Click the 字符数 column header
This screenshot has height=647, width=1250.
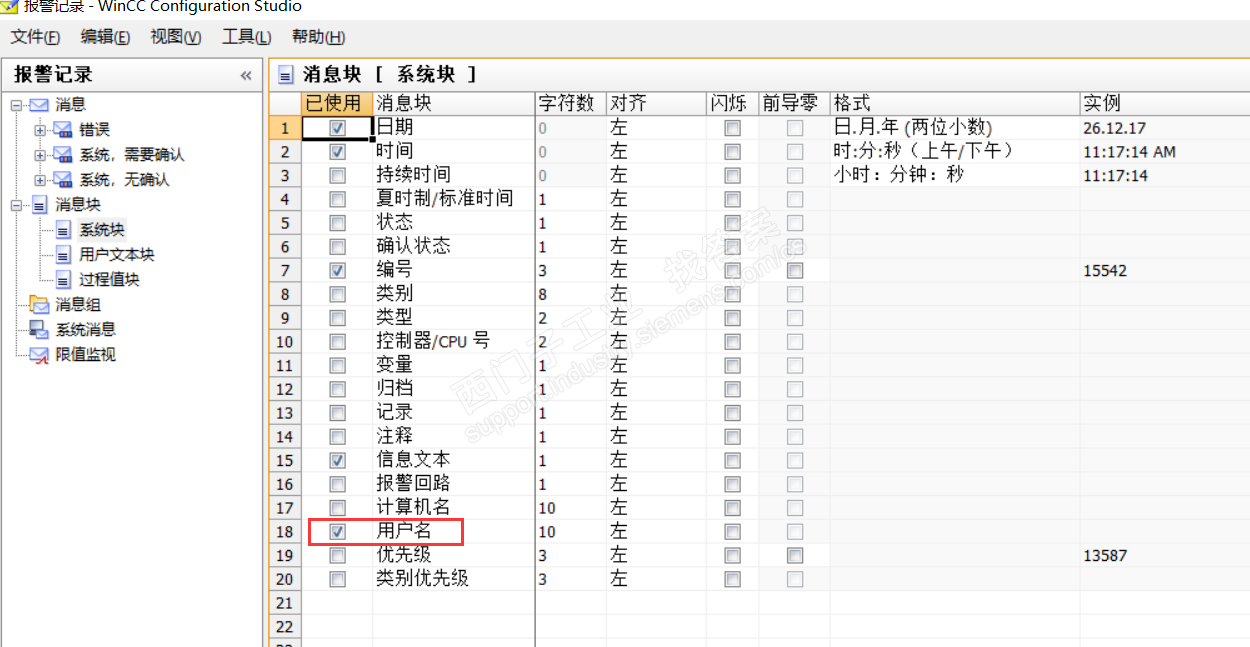pyautogui.click(x=571, y=103)
